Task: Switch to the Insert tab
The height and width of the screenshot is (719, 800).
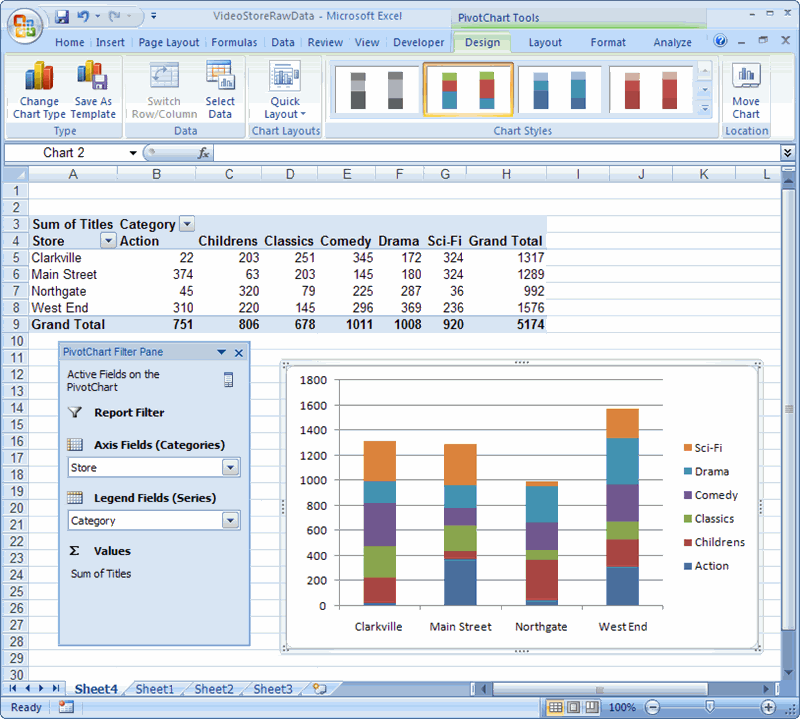Action: pos(110,42)
